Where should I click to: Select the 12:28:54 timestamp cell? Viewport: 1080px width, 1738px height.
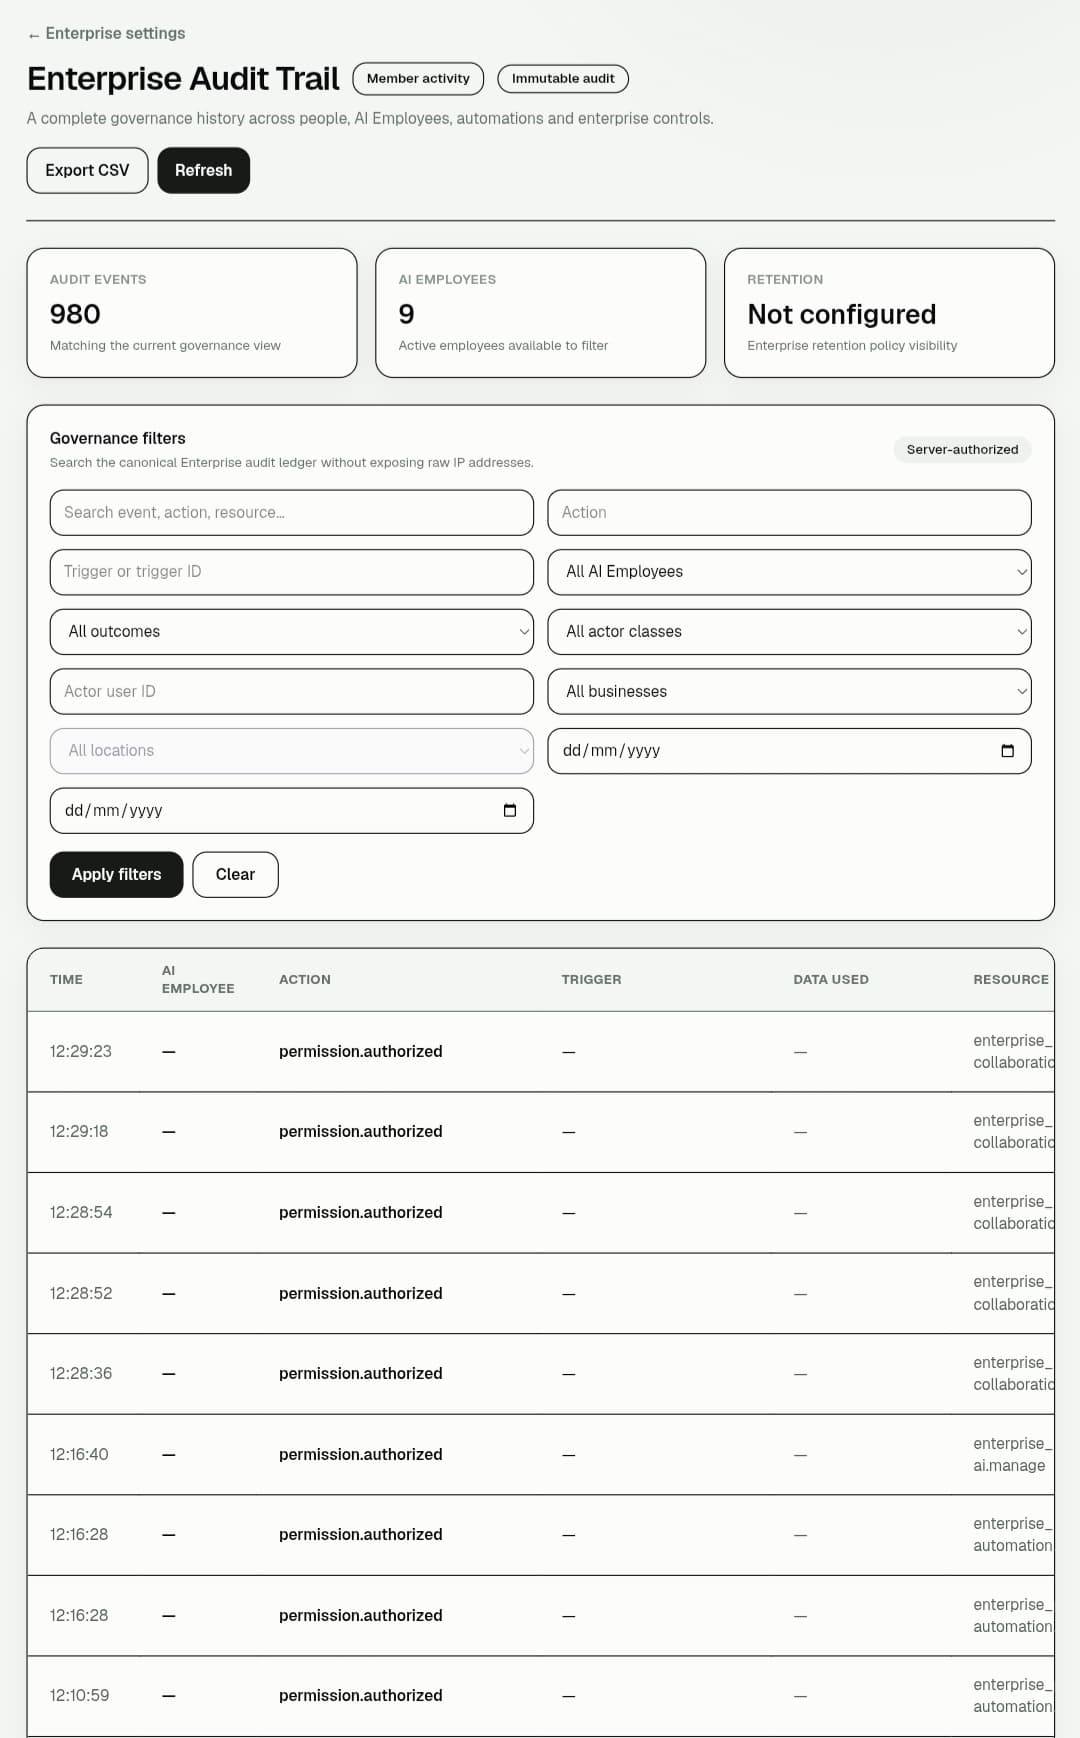point(81,1212)
